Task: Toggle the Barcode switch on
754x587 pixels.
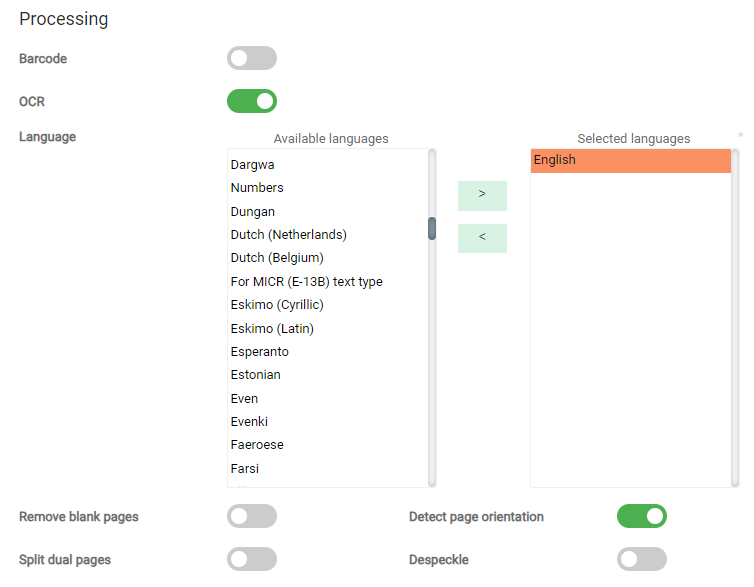Action: [x=251, y=59]
